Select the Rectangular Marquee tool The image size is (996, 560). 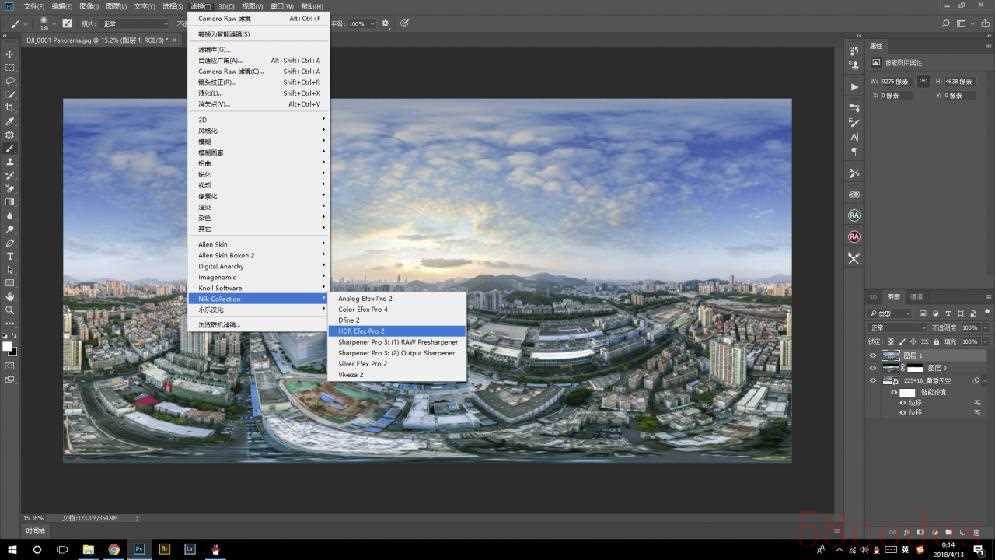[x=10, y=67]
